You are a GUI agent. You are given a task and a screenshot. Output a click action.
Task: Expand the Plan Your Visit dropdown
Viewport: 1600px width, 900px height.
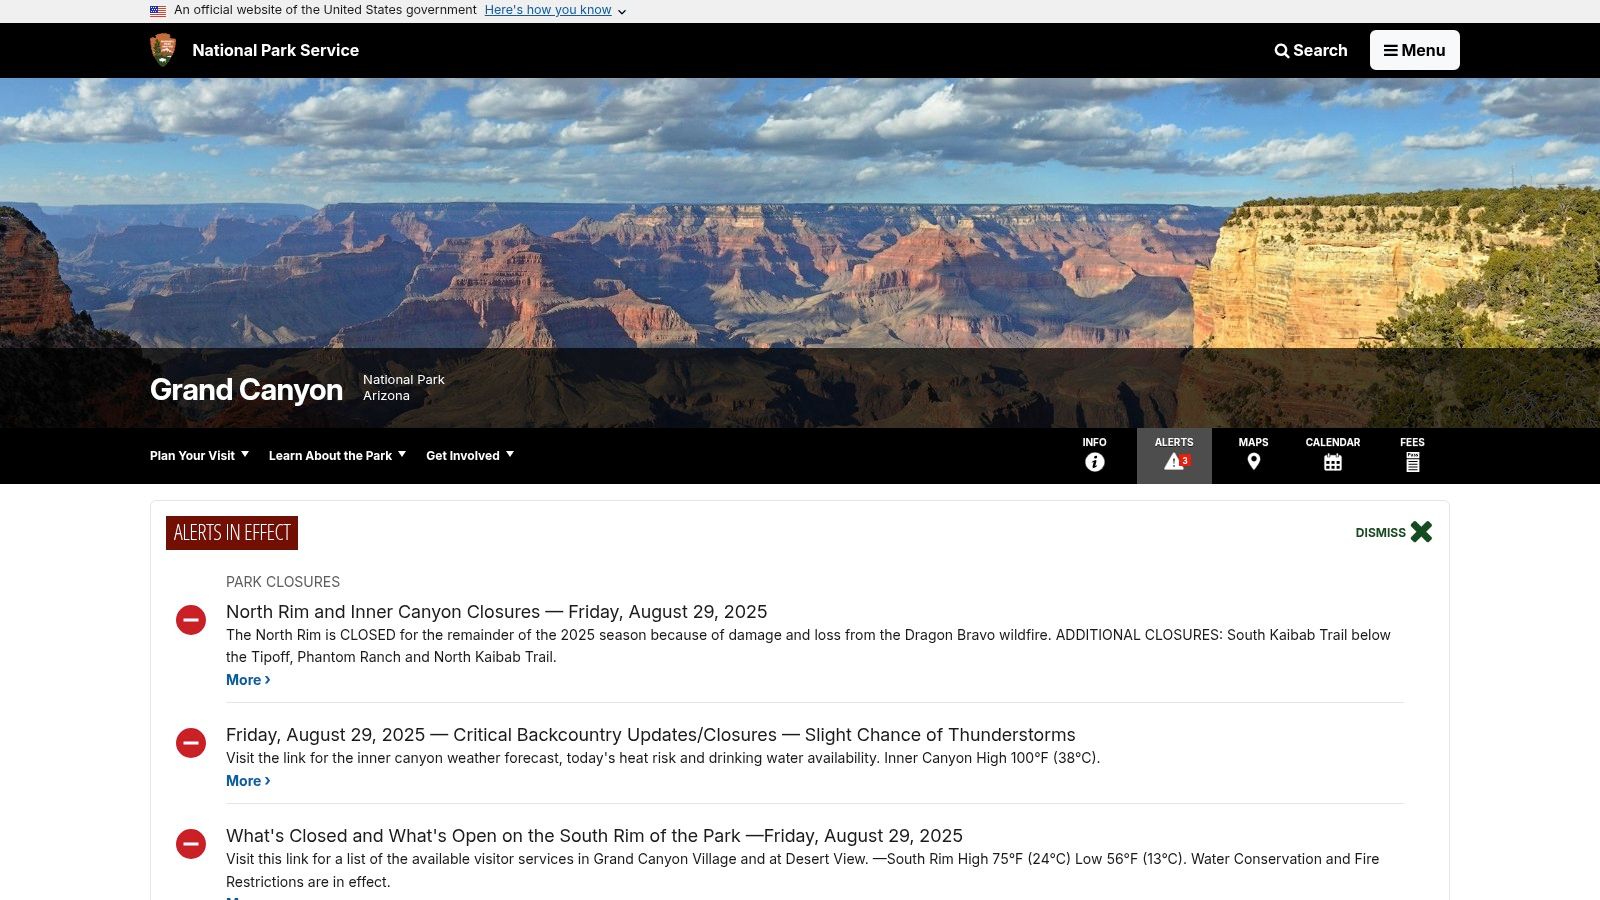pyautogui.click(x=199, y=455)
